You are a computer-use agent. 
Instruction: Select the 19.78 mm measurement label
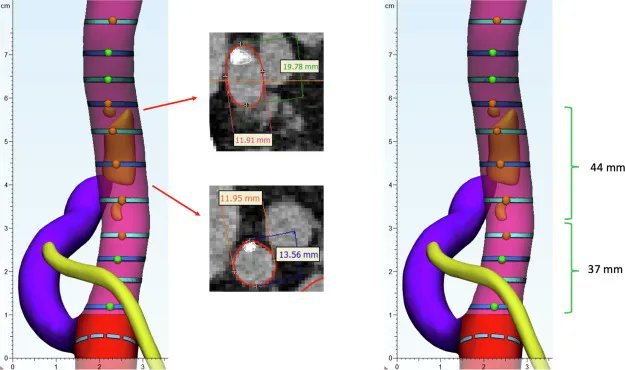tap(300, 67)
